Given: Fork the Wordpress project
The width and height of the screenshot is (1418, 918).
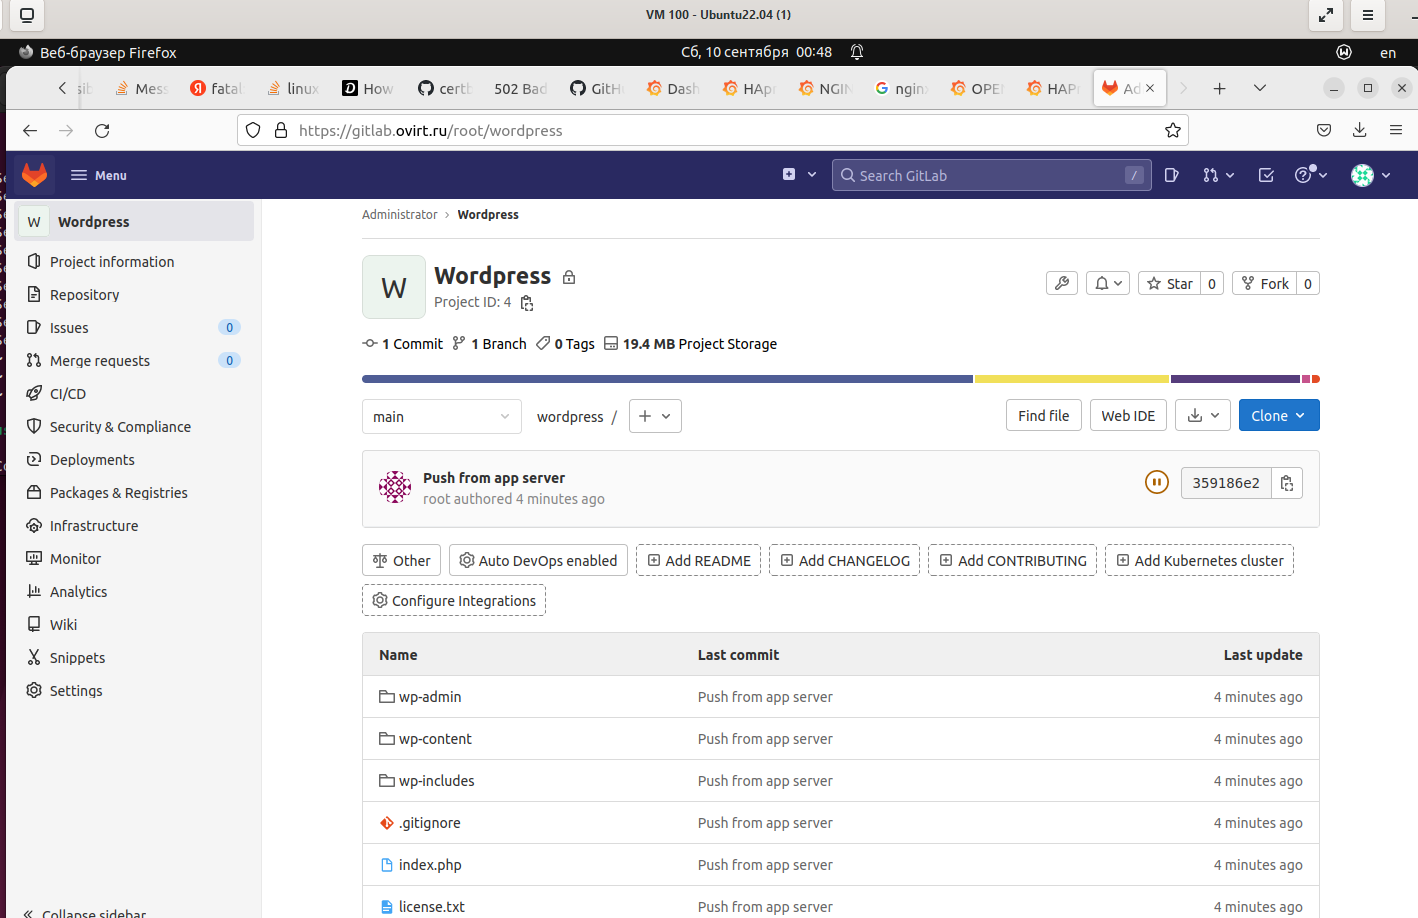Looking at the screenshot, I should pos(1264,284).
